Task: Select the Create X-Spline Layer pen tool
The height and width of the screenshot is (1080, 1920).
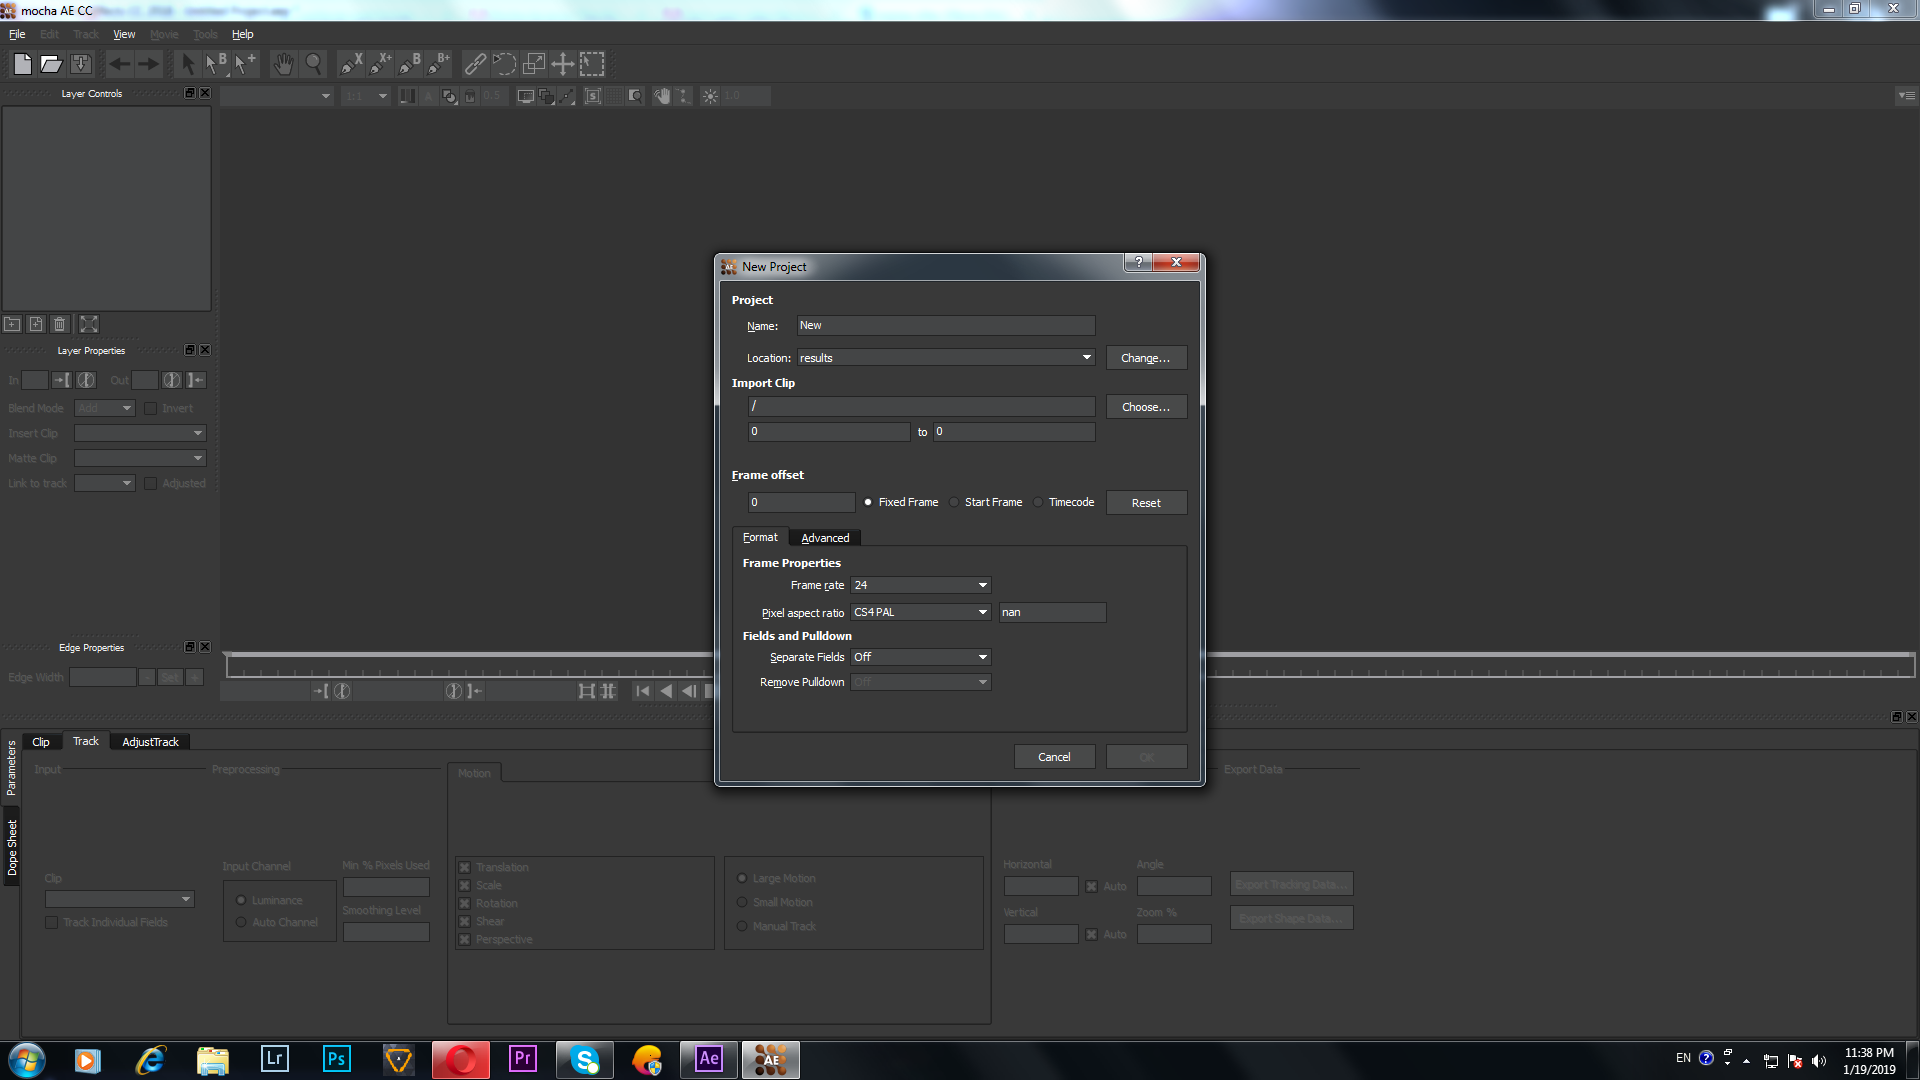Action: coord(351,64)
